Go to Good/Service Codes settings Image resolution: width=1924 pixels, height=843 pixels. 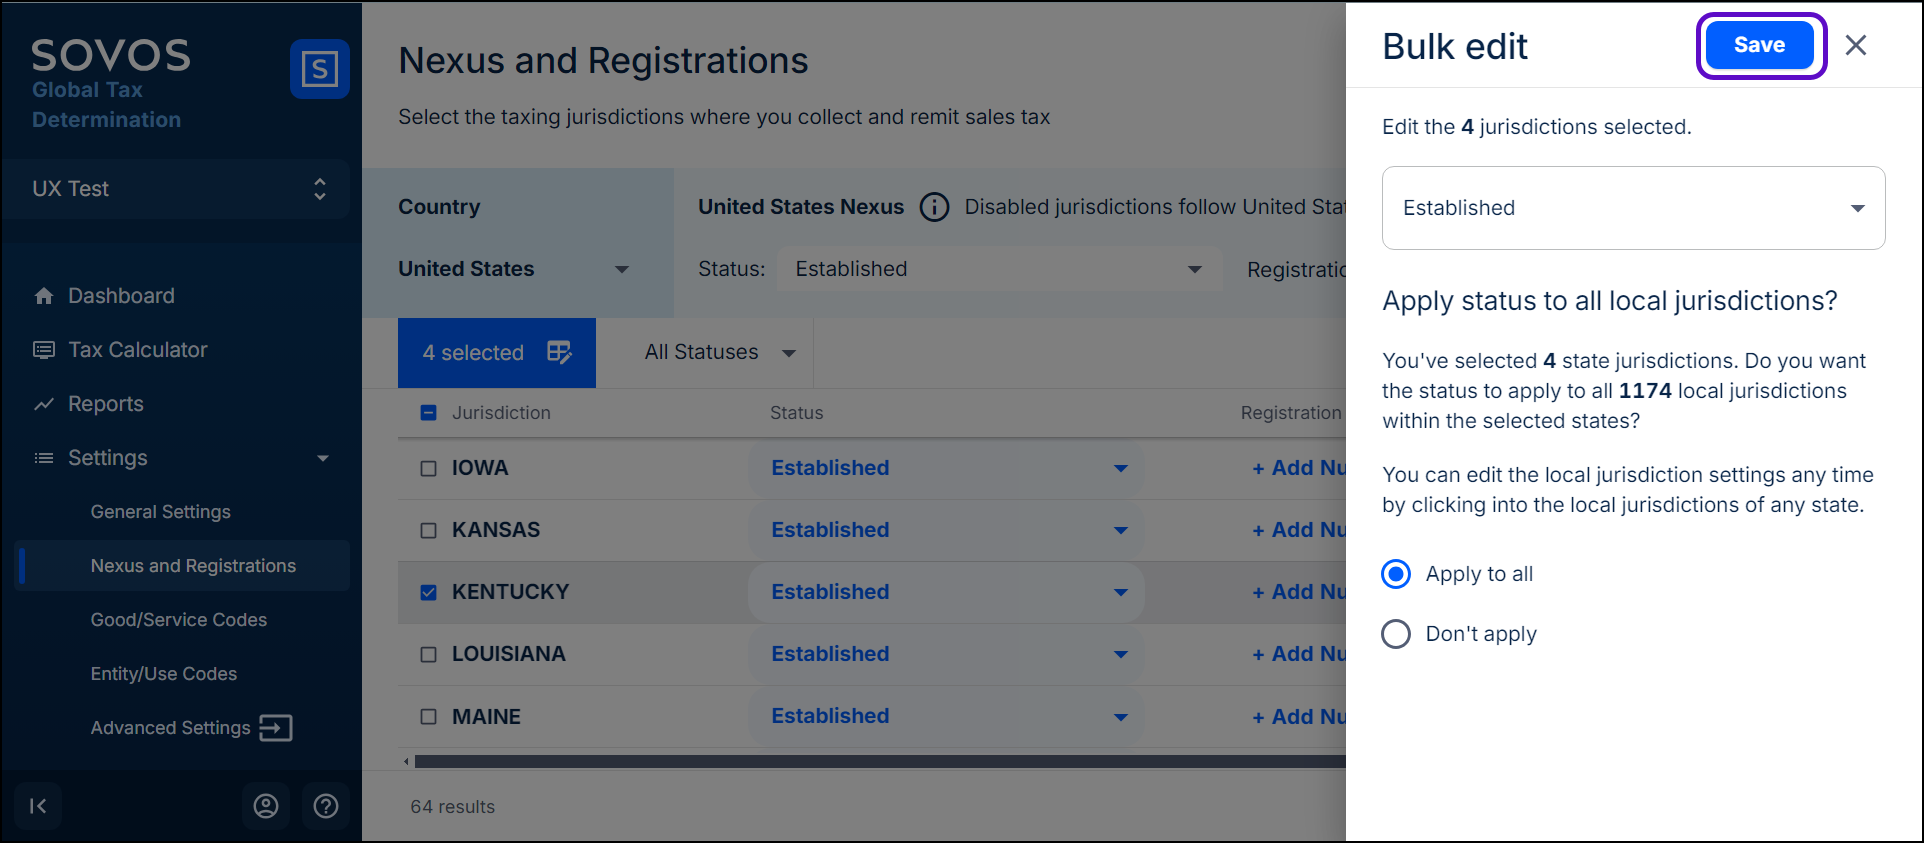click(179, 620)
